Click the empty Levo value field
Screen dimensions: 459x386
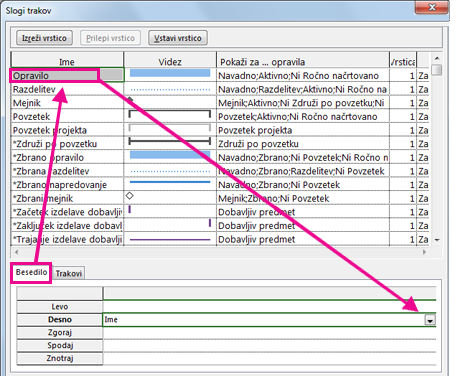[270, 307]
